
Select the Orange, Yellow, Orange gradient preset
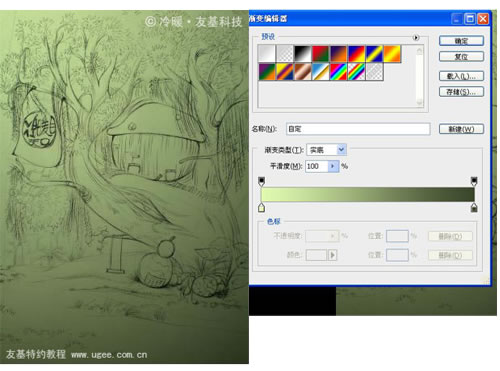point(393,54)
